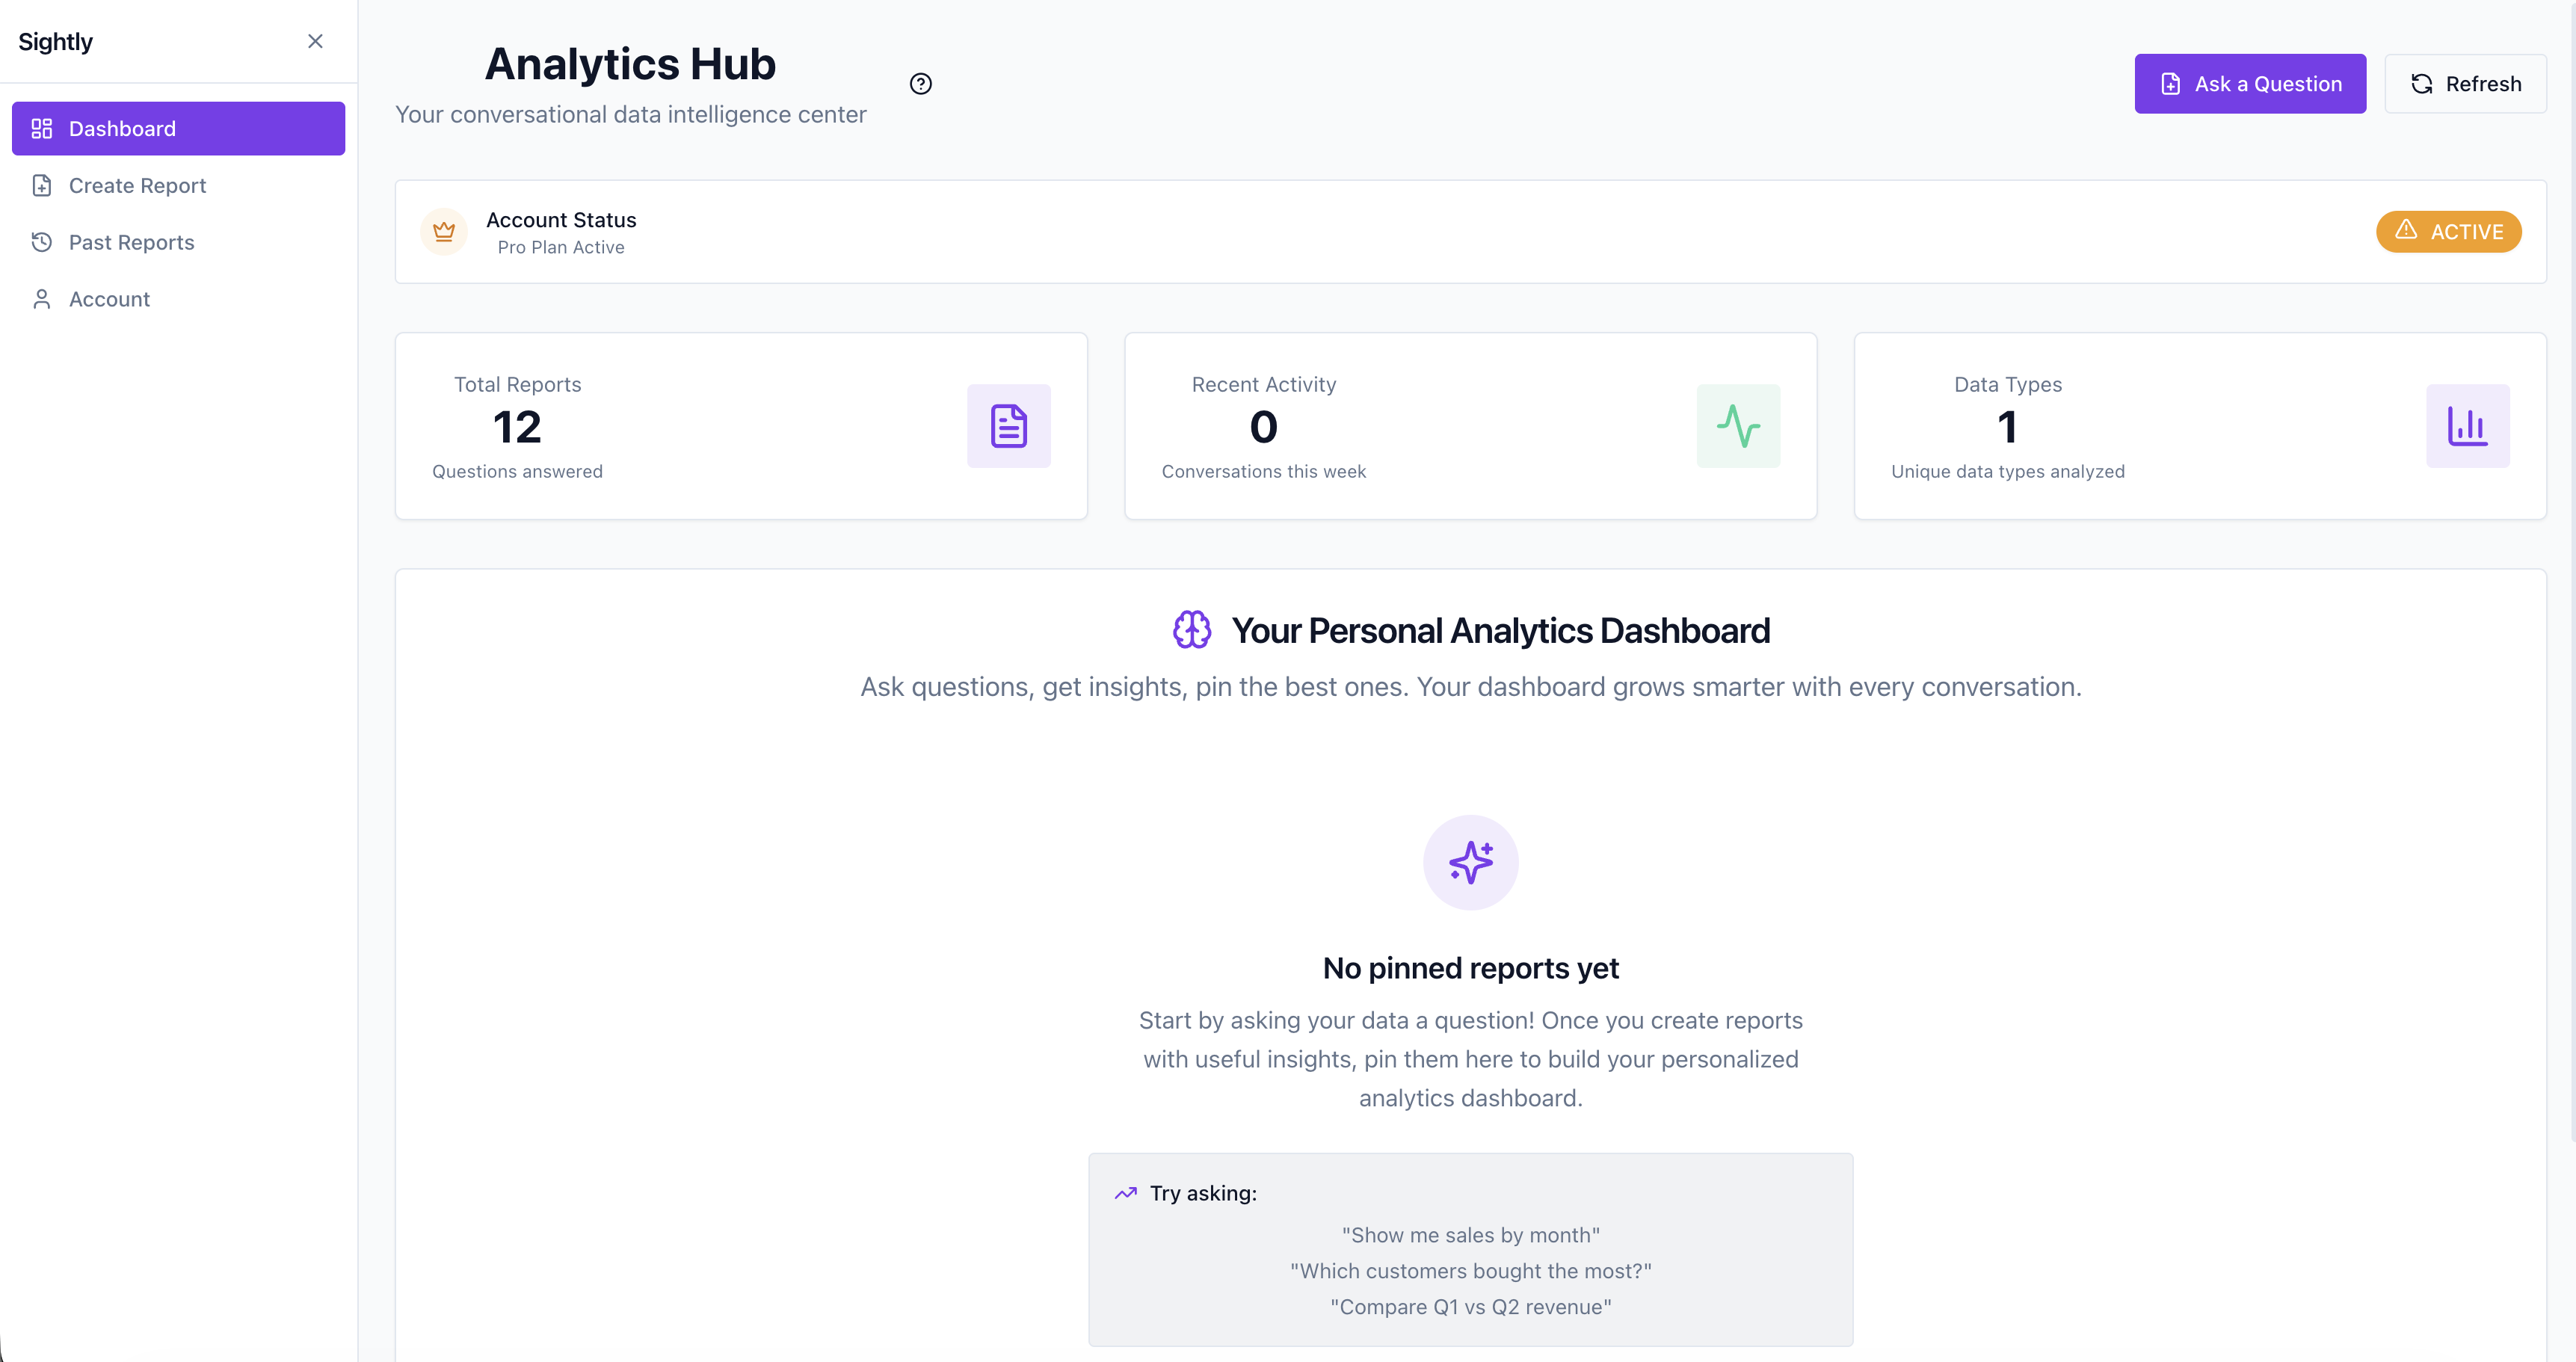This screenshot has height=1362, width=2576.
Task: Click the brain icon beside dashboard heading
Action: (x=1192, y=630)
